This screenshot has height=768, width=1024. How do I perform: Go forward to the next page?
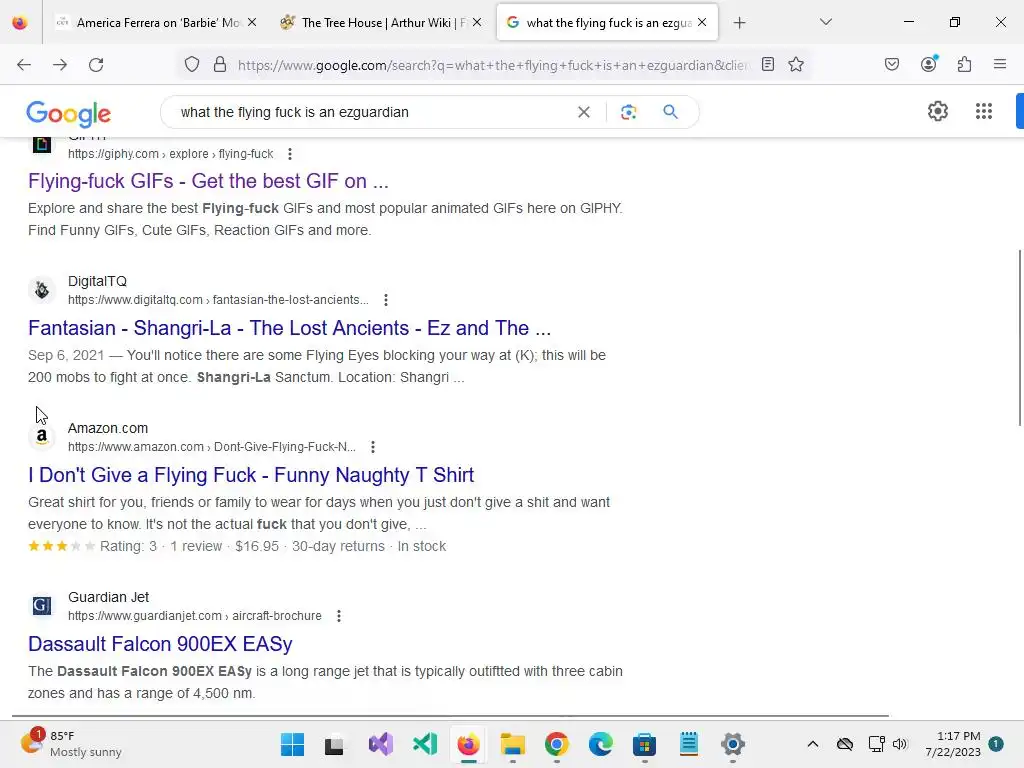coord(60,65)
